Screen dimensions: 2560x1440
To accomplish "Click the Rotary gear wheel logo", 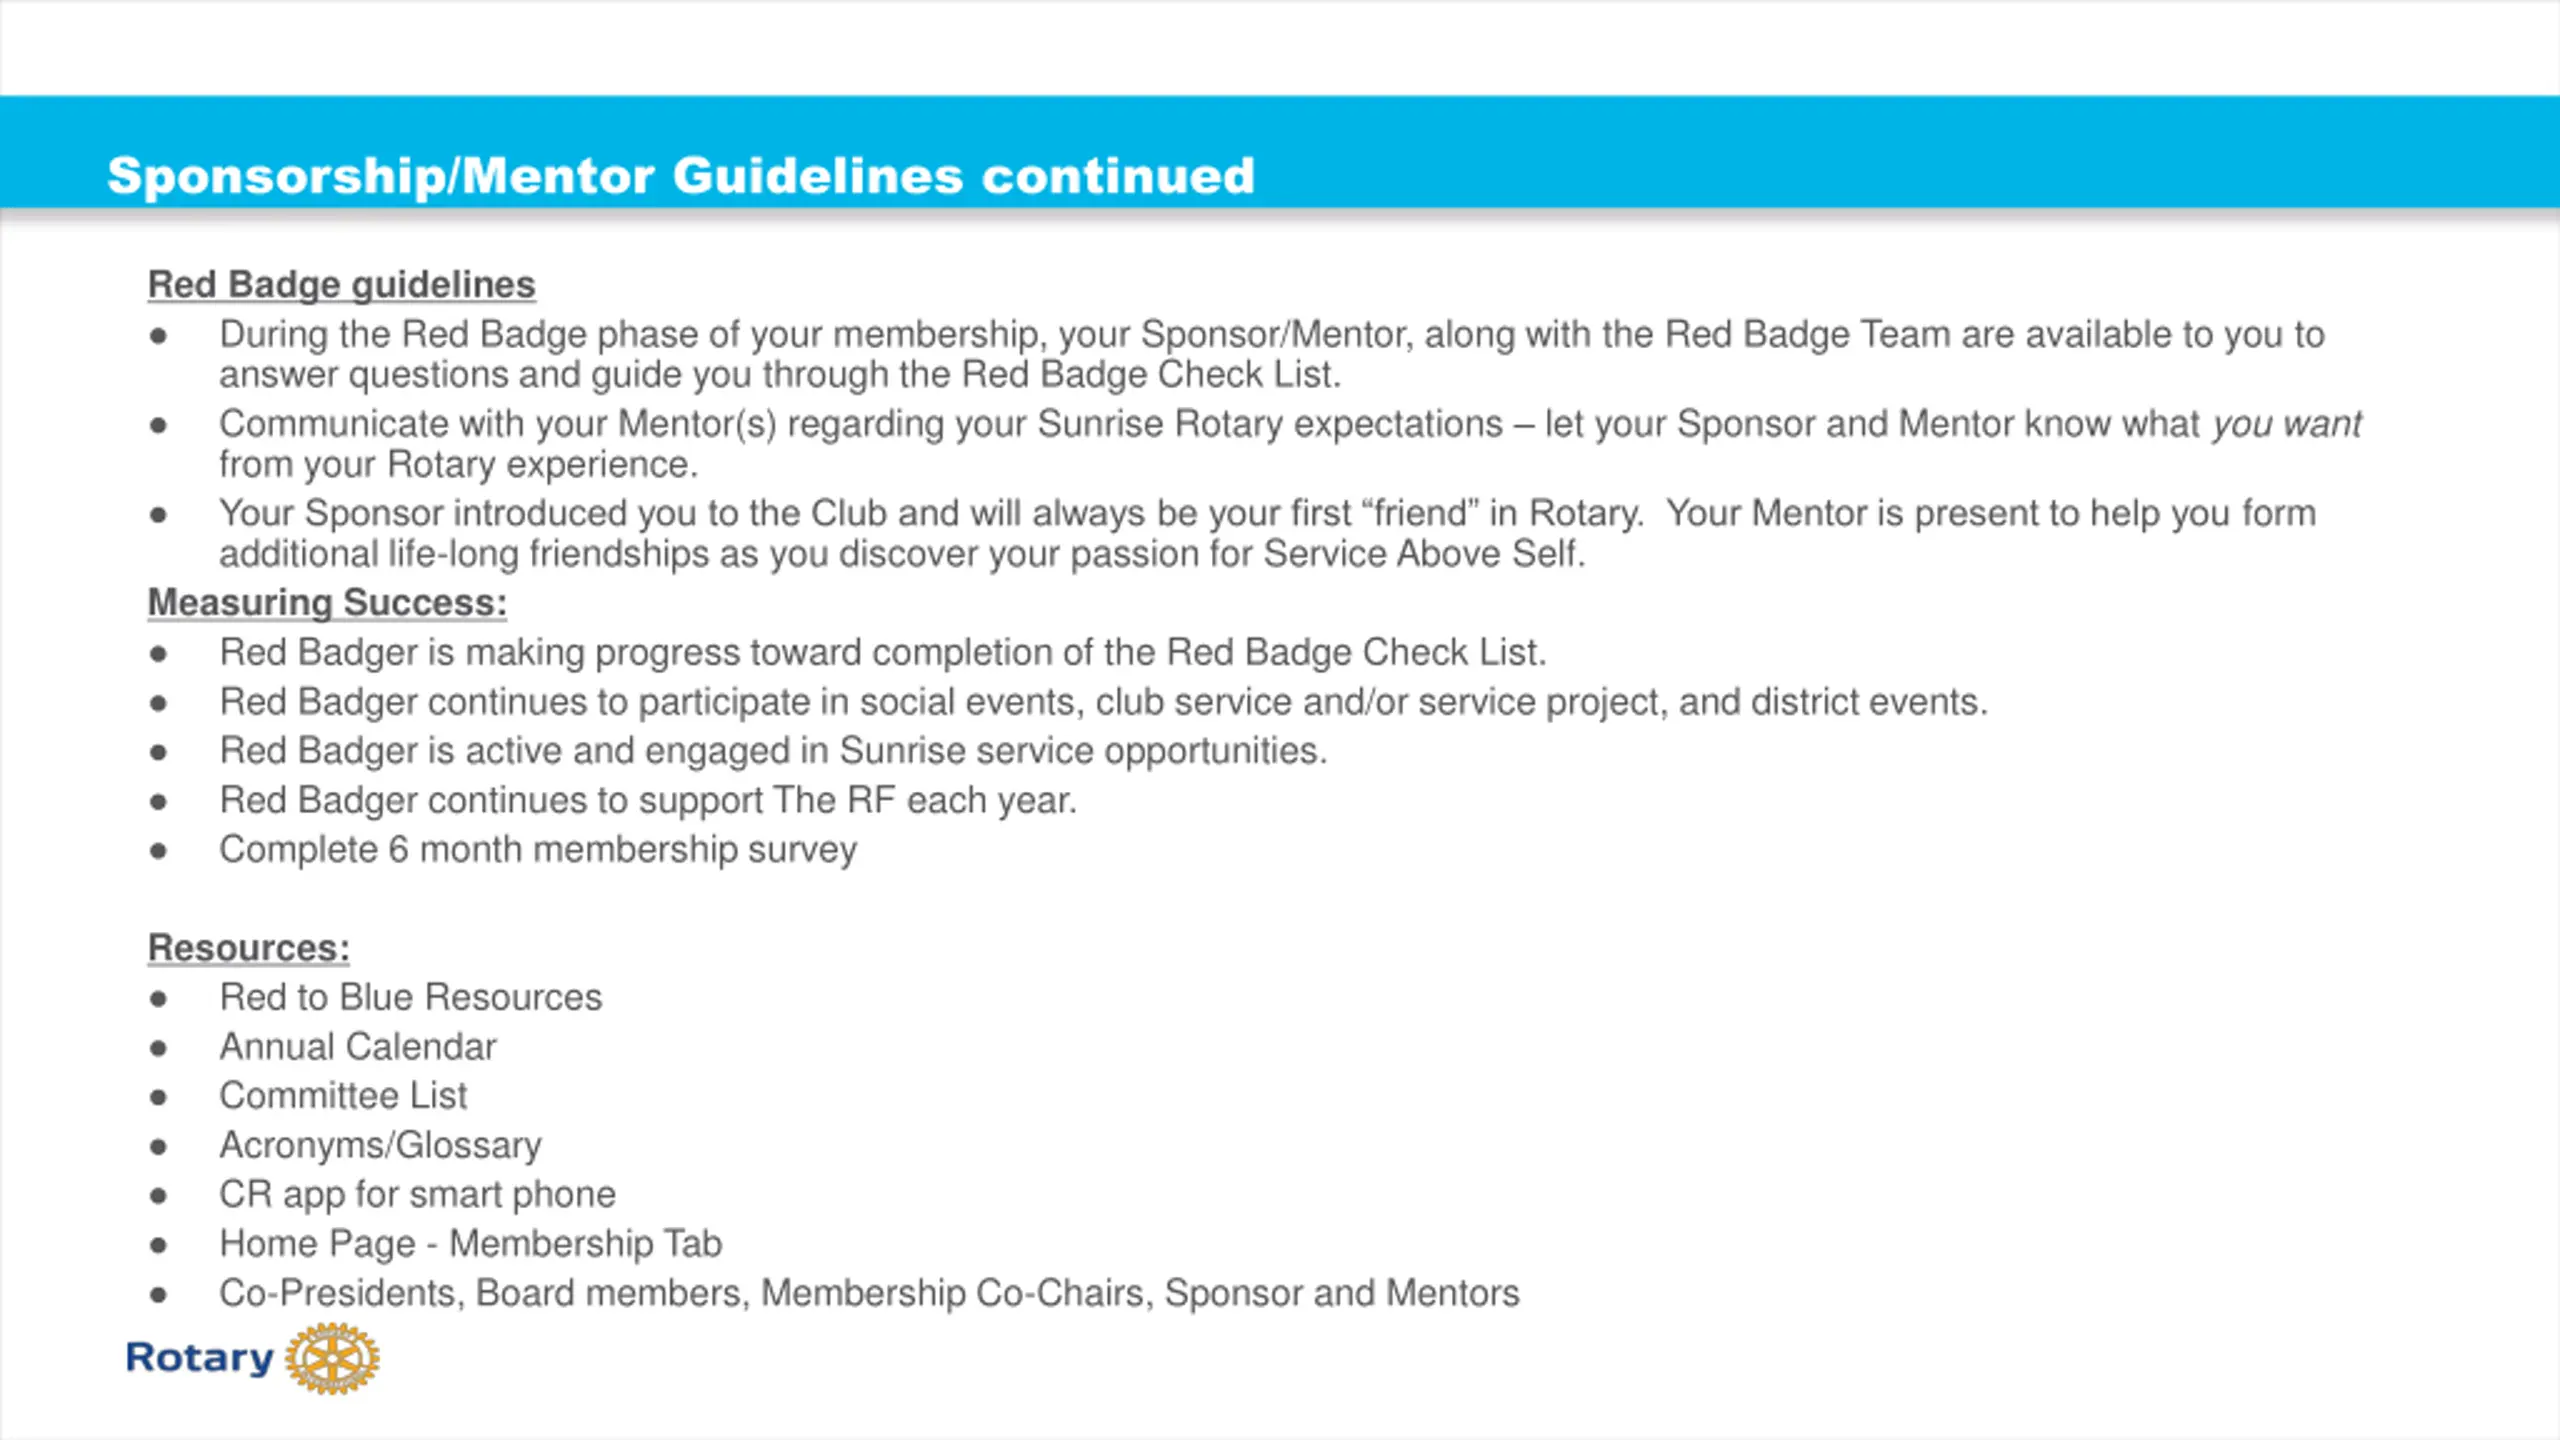I will pos(332,1358).
